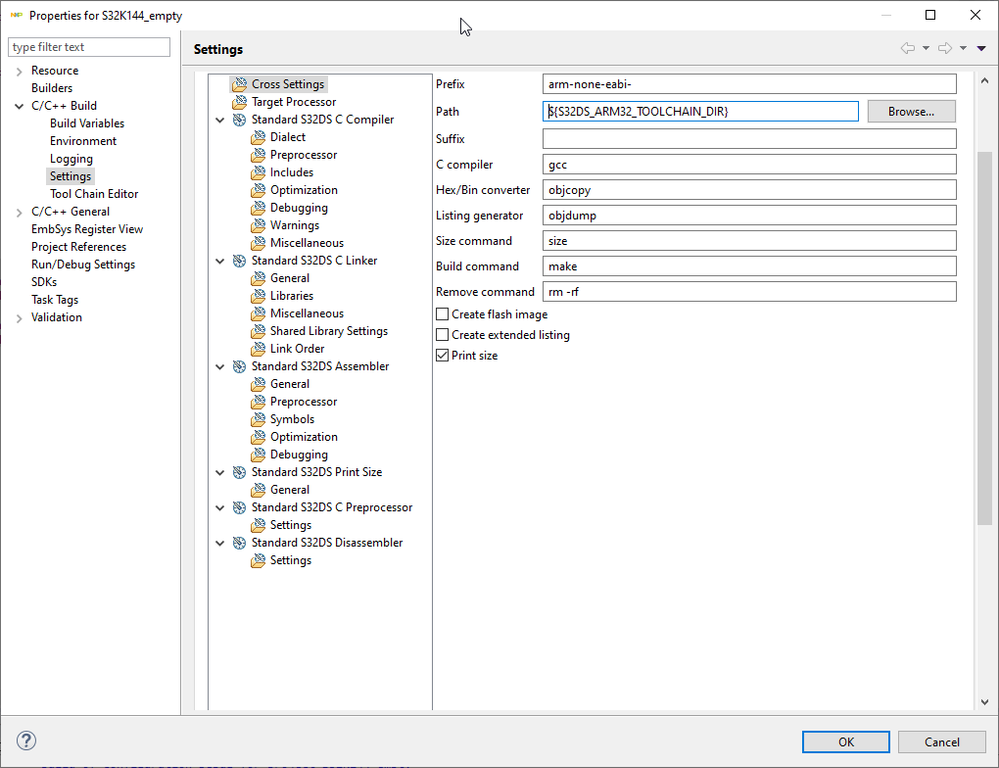
Task: Click the Dialect option icon
Action: pyautogui.click(x=258, y=137)
